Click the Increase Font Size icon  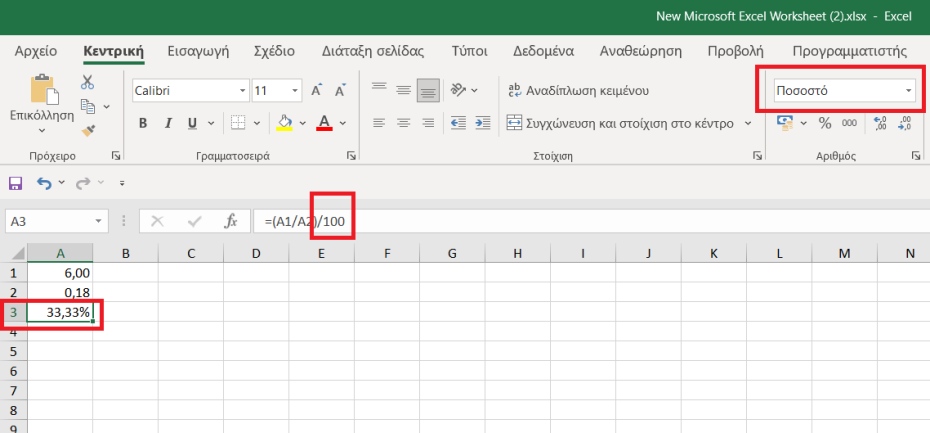coord(316,91)
